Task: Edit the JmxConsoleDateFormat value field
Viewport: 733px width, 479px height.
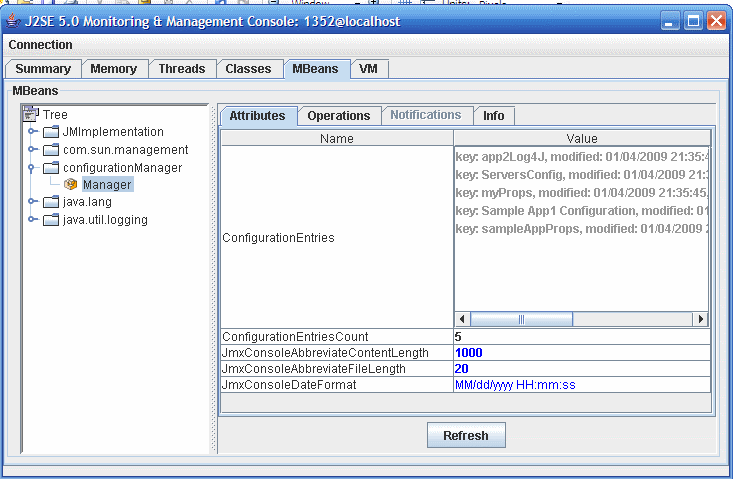Action: [x=581, y=385]
